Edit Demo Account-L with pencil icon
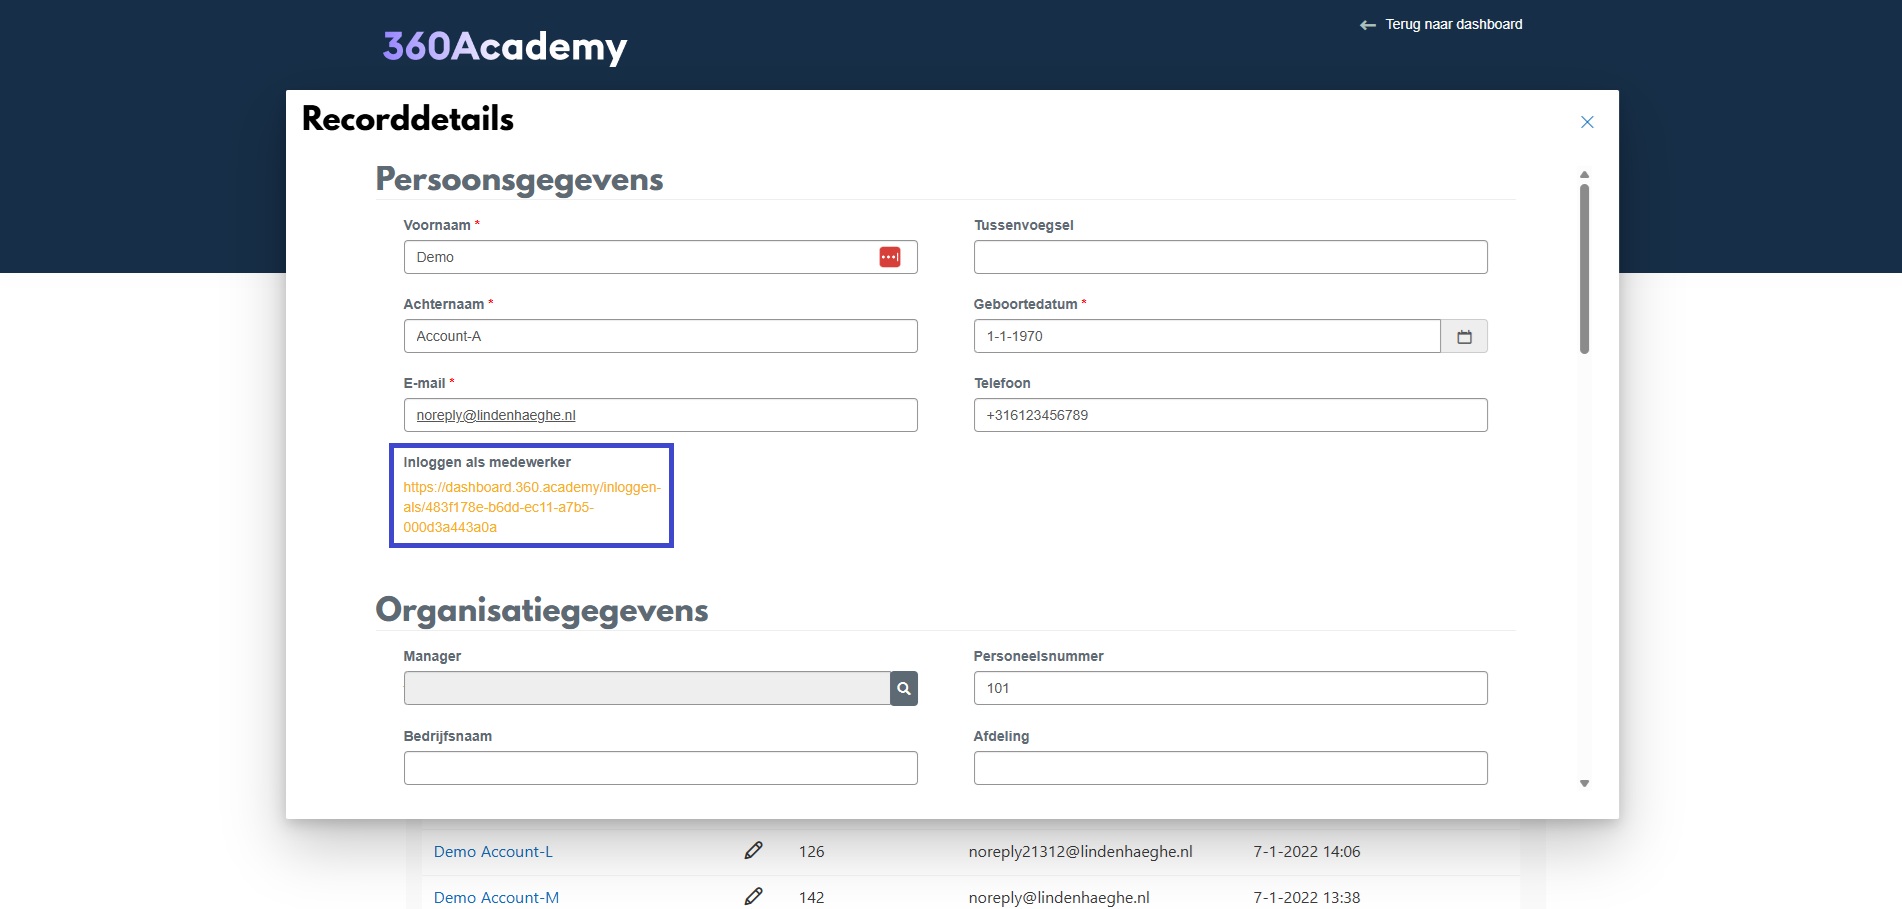1902x909 pixels. click(x=754, y=850)
